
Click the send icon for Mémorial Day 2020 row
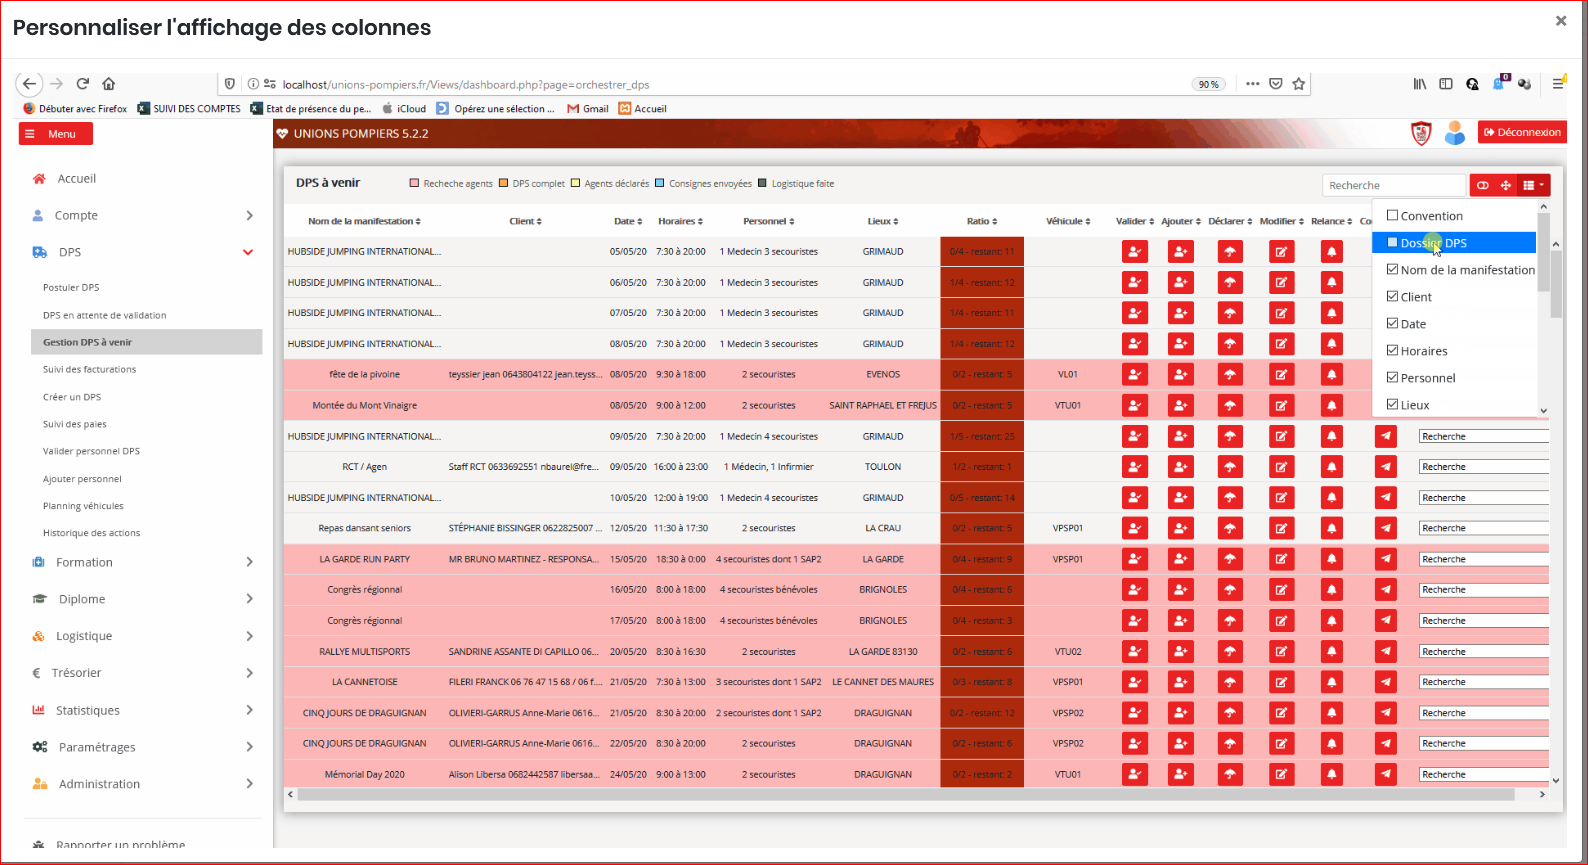(x=1385, y=775)
